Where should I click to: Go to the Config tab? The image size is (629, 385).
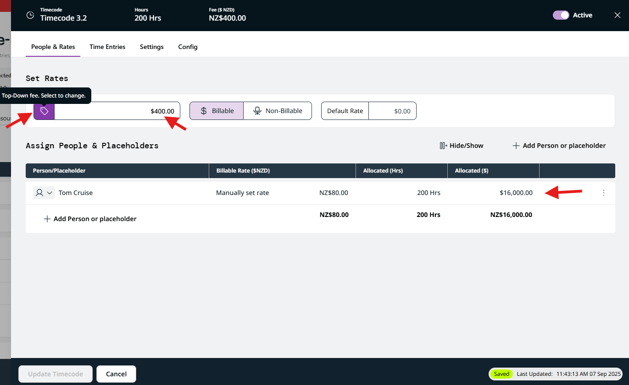point(188,47)
